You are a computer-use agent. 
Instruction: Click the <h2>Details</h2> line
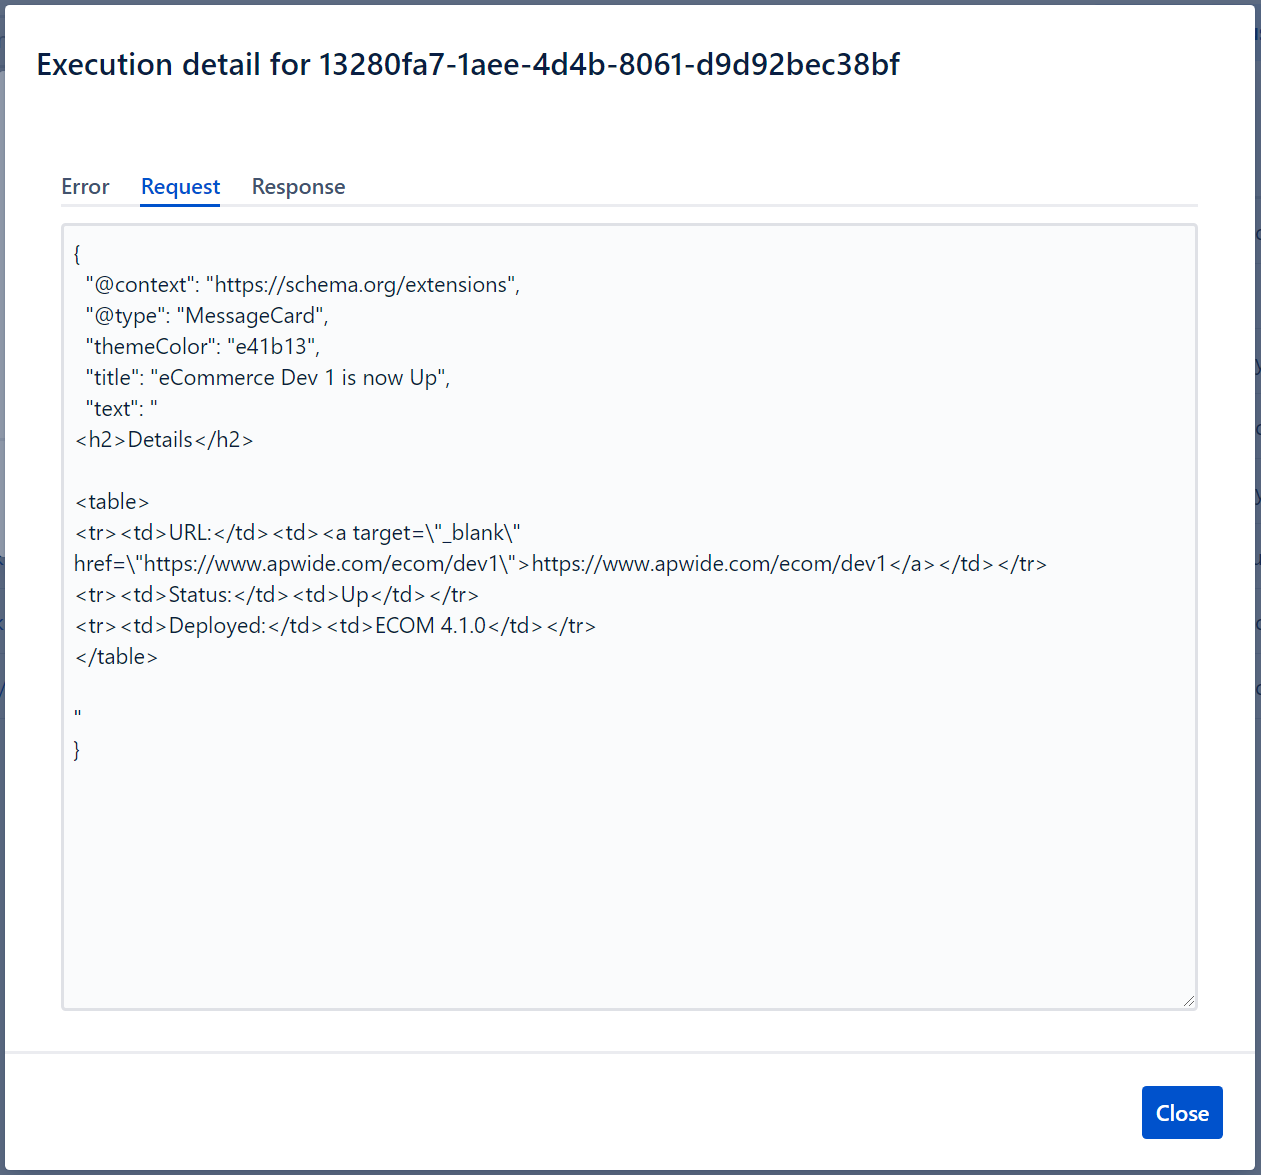164,440
